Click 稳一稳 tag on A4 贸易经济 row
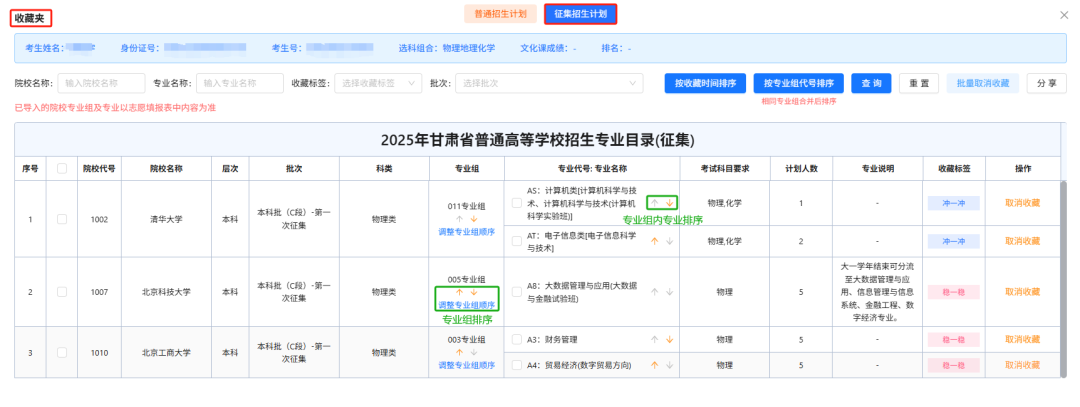Image resolution: width=1080 pixels, height=407 pixels. pyautogui.click(x=953, y=365)
